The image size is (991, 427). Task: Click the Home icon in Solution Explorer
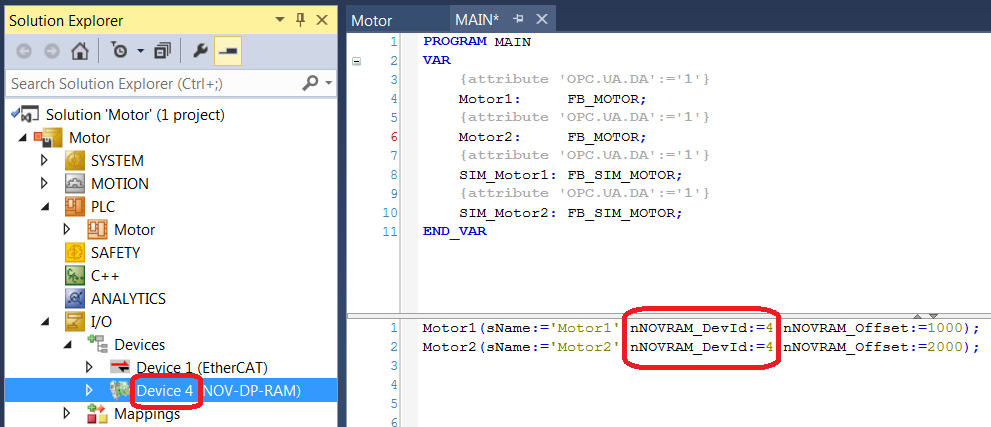click(x=80, y=51)
